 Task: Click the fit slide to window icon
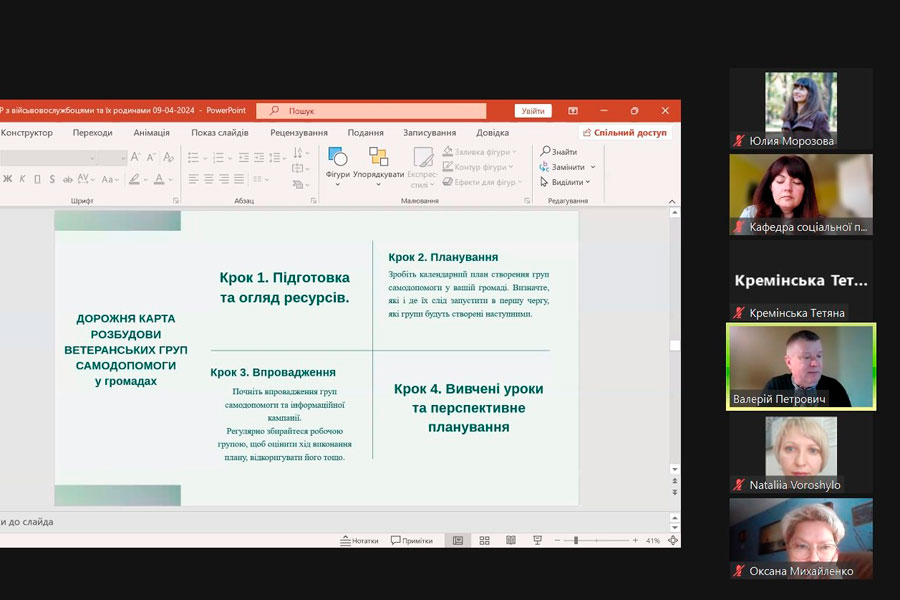coord(673,540)
